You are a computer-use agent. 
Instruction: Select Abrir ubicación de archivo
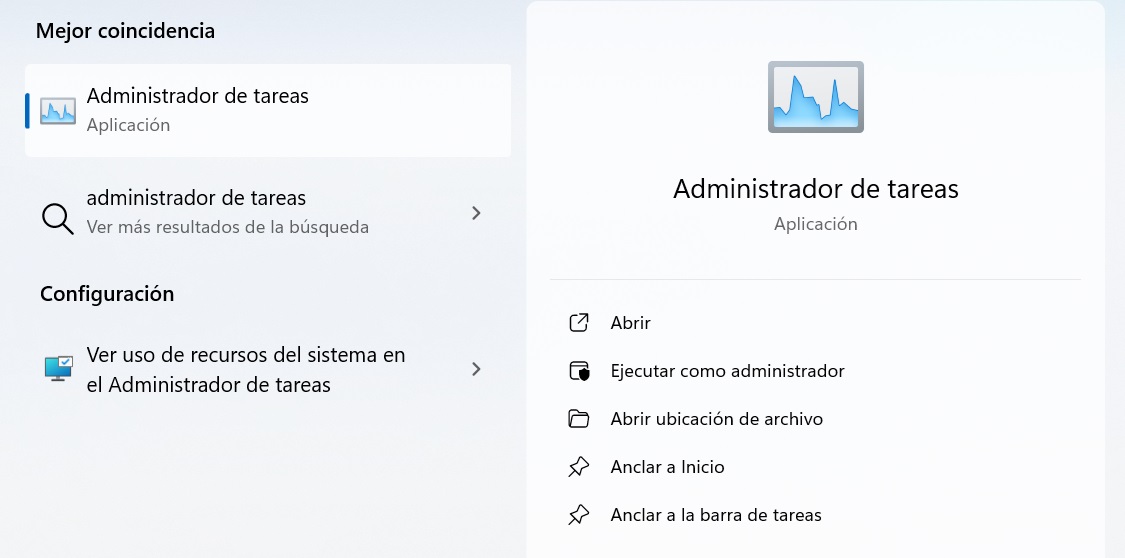(716, 419)
